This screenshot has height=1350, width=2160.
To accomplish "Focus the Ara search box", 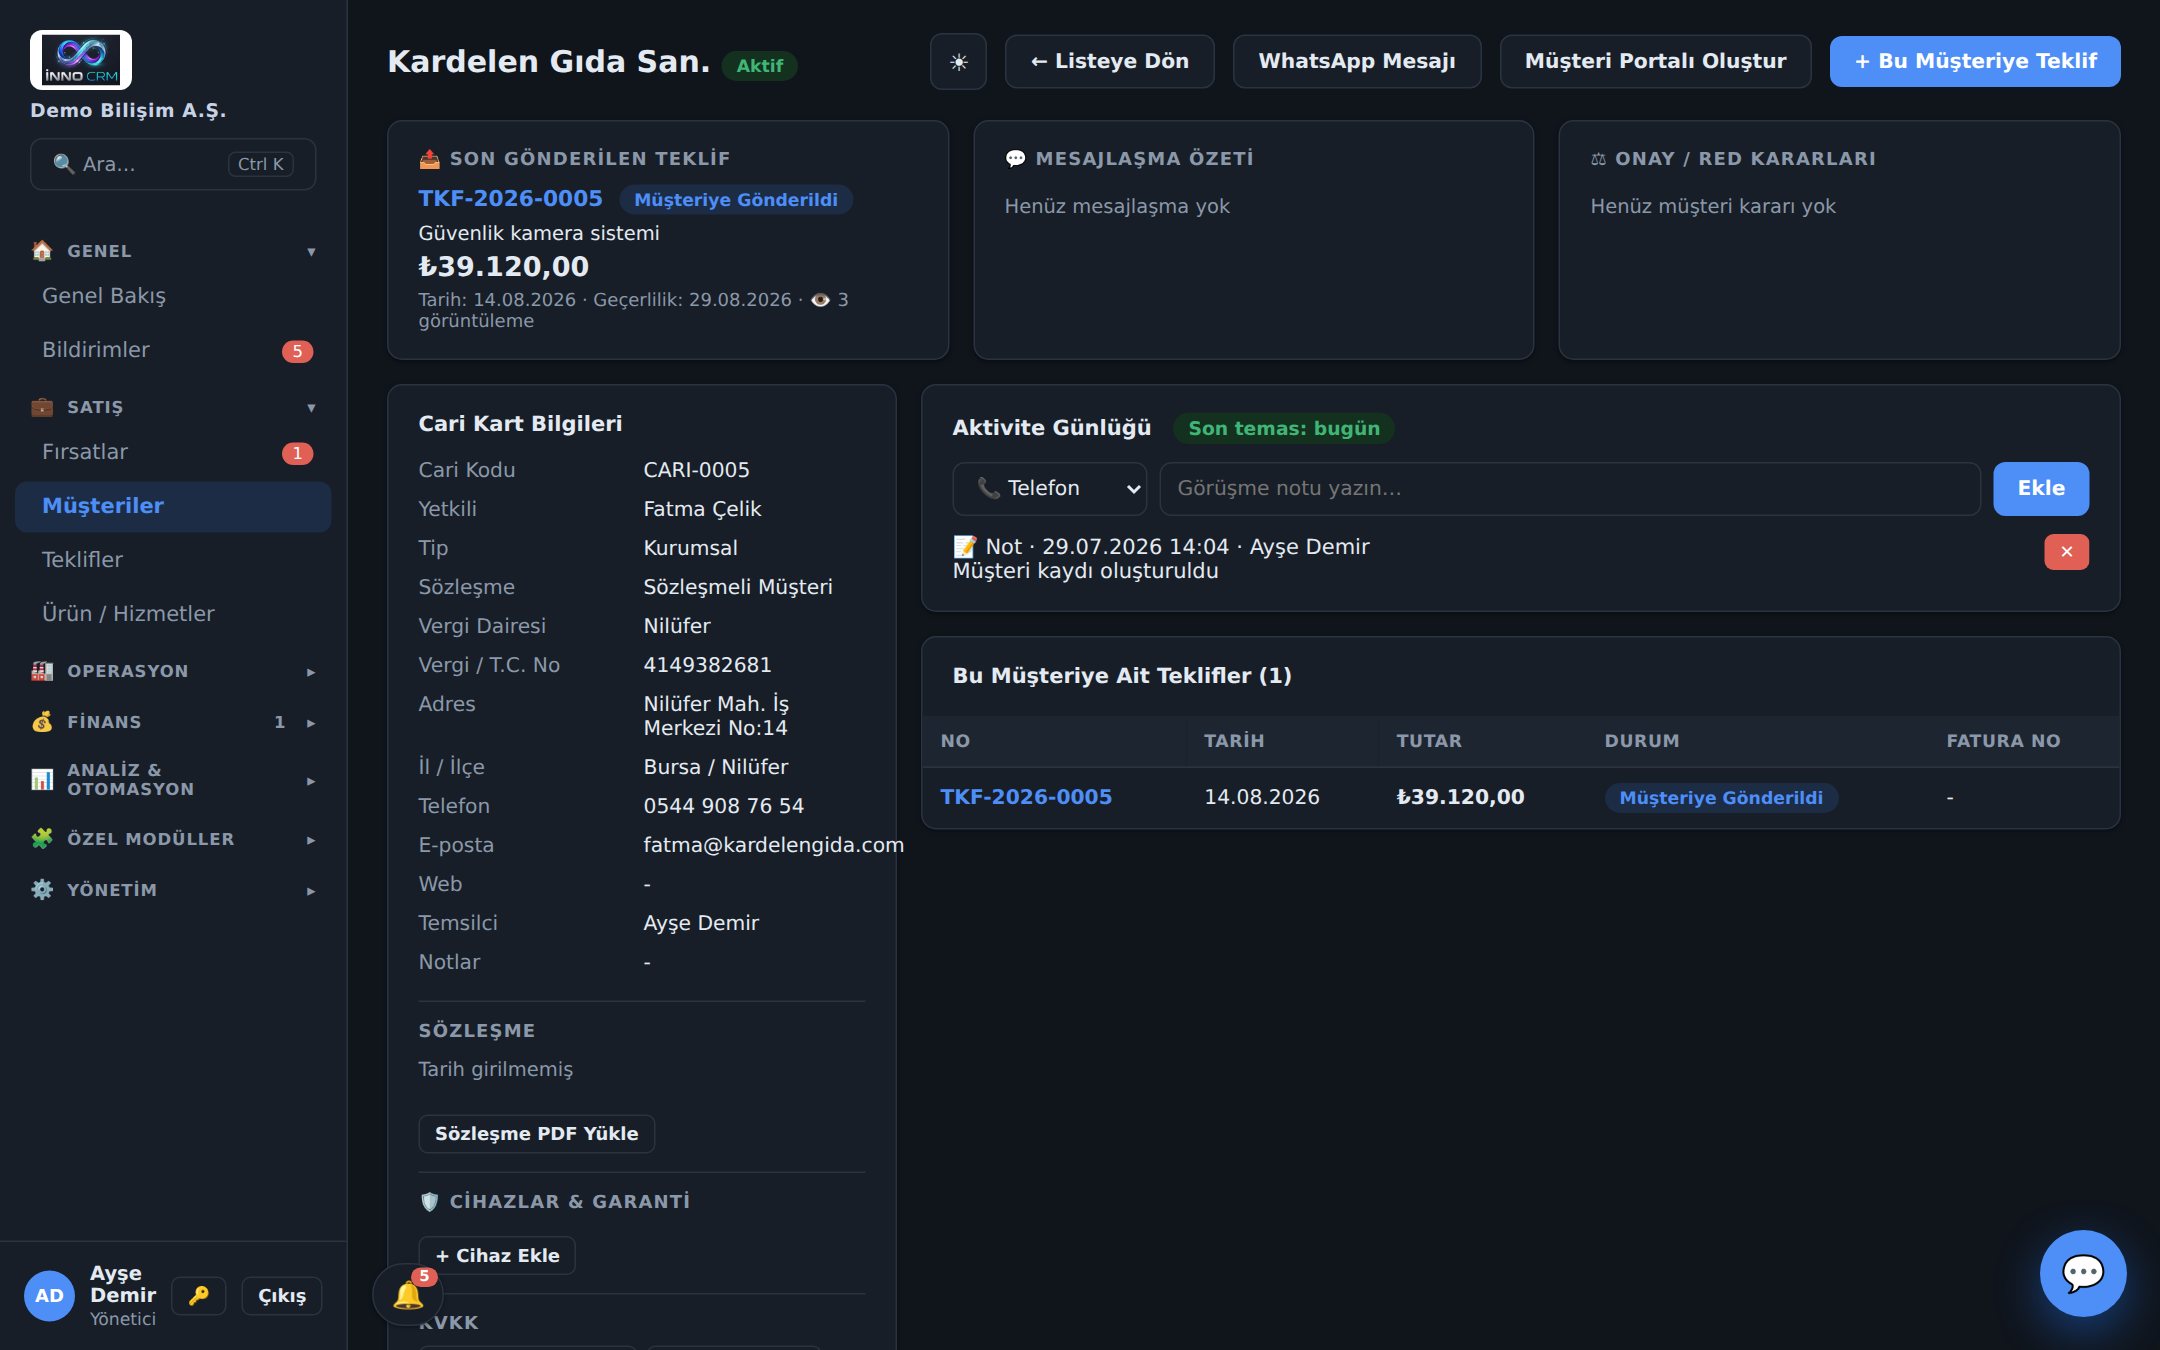I will [173, 164].
